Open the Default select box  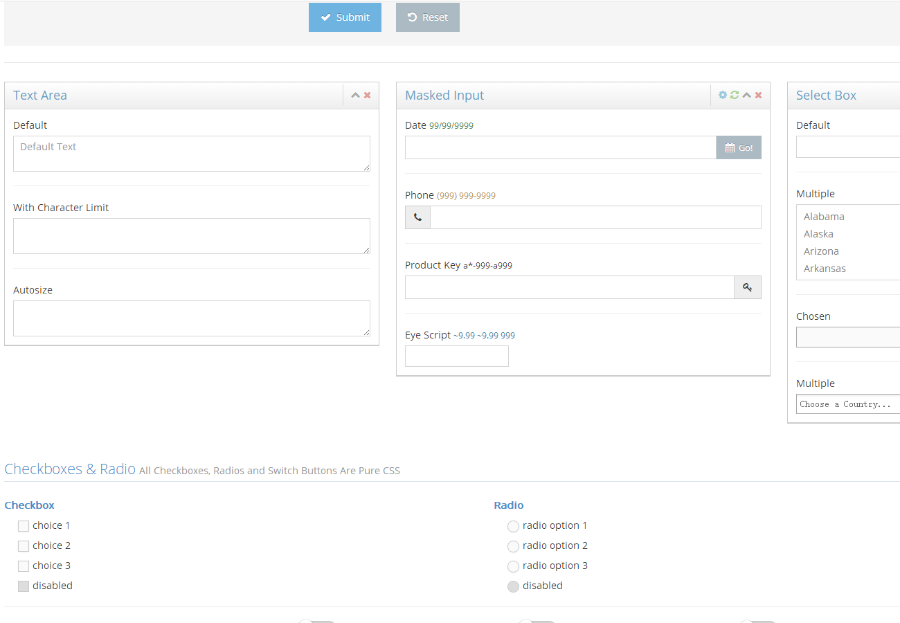click(x=848, y=147)
